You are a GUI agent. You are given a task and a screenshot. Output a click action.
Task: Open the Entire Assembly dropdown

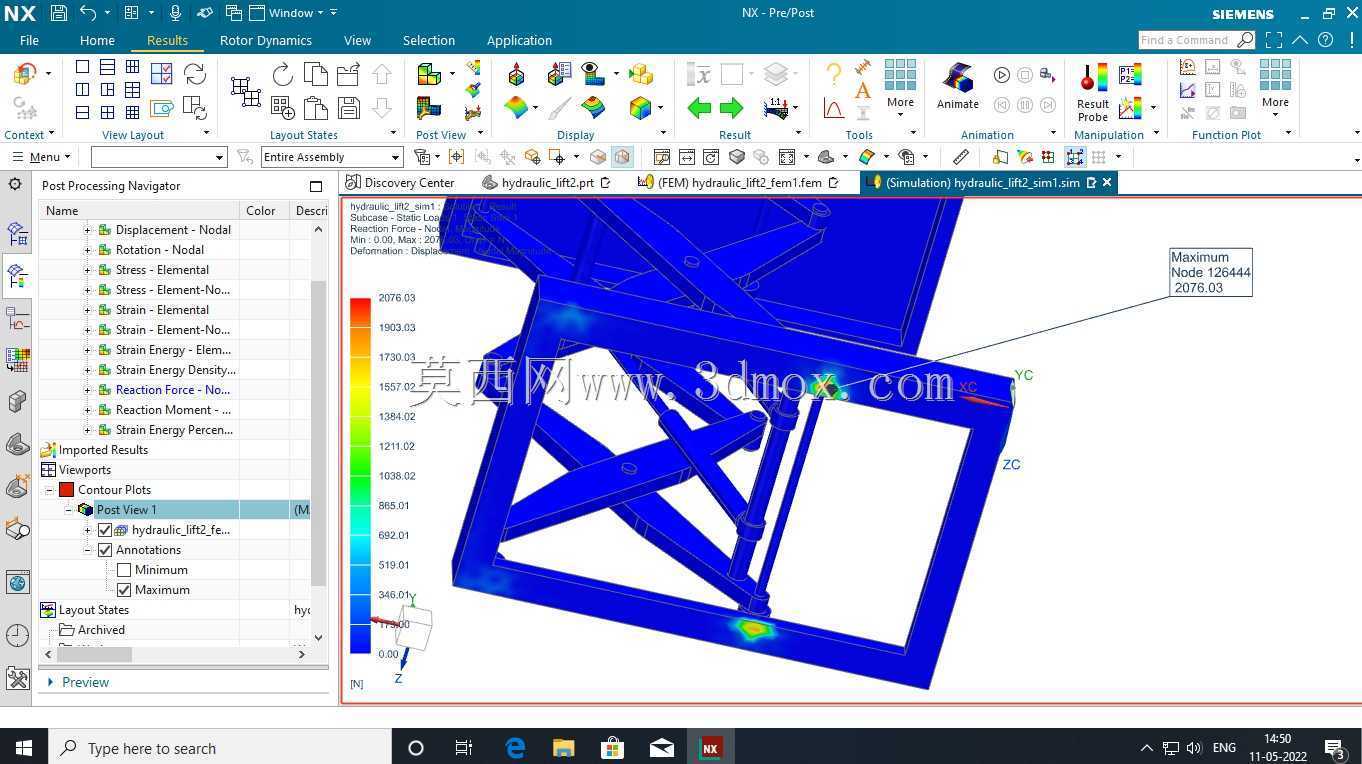coord(332,157)
